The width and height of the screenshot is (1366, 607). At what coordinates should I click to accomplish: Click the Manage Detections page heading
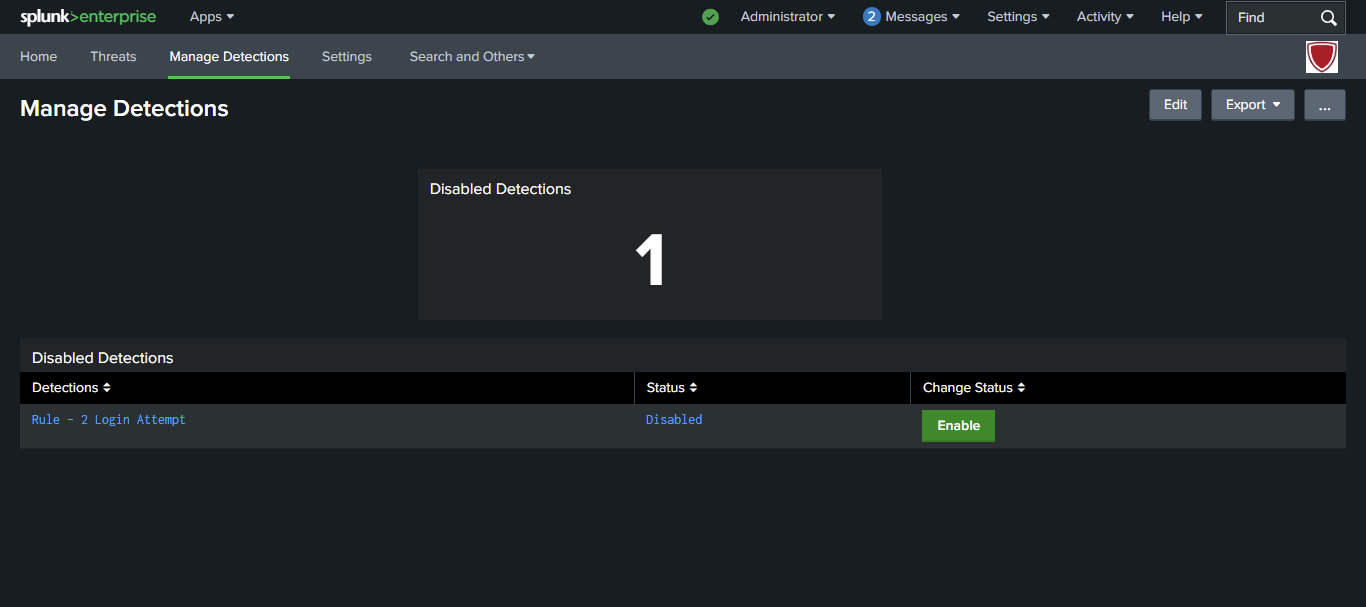(x=124, y=109)
